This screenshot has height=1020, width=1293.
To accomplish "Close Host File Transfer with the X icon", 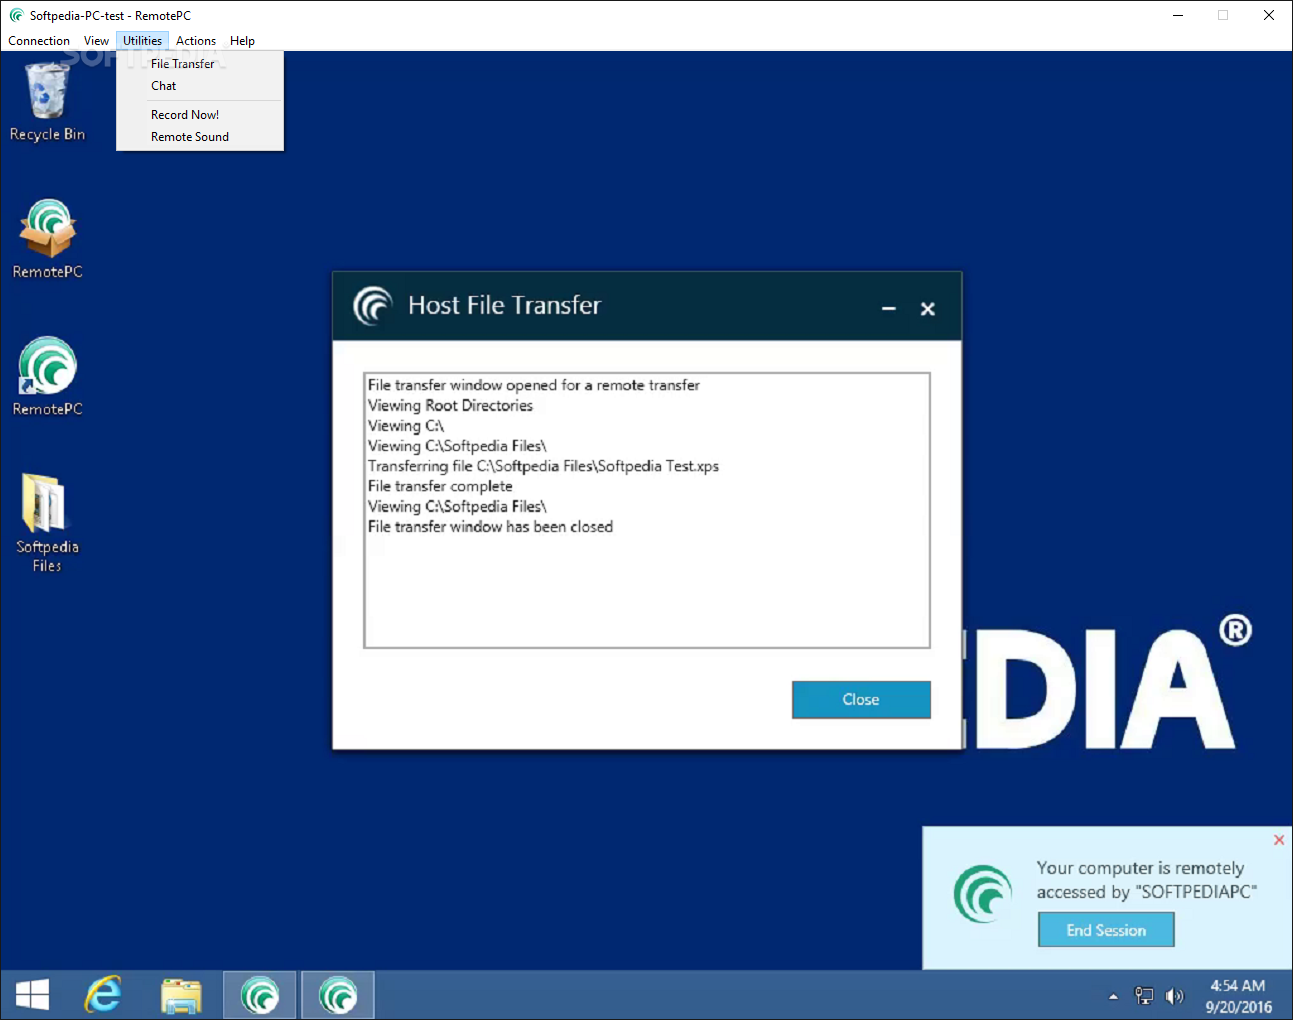I will click(928, 309).
